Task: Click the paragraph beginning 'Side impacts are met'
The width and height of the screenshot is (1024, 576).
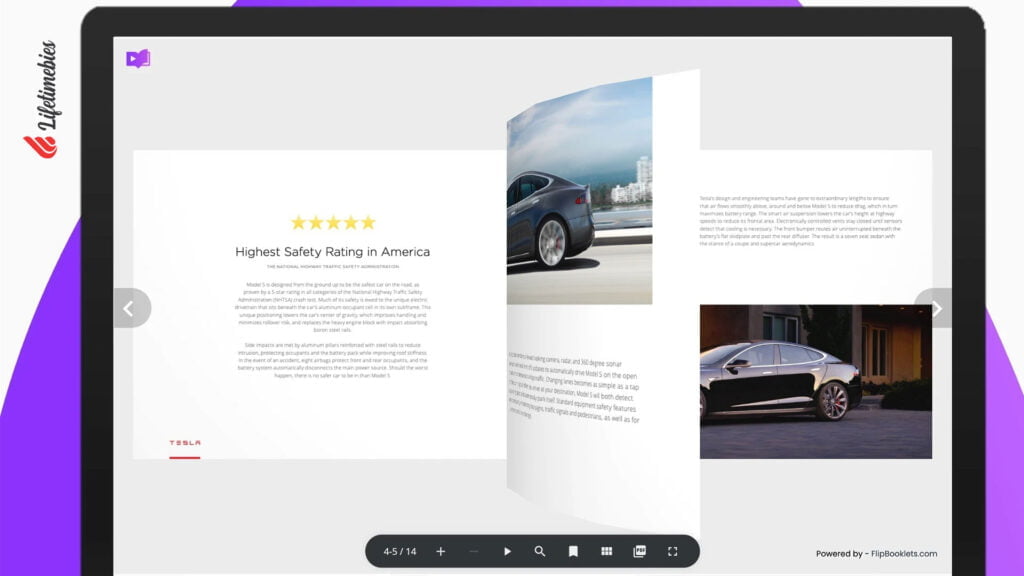Action: pyautogui.click(x=332, y=360)
